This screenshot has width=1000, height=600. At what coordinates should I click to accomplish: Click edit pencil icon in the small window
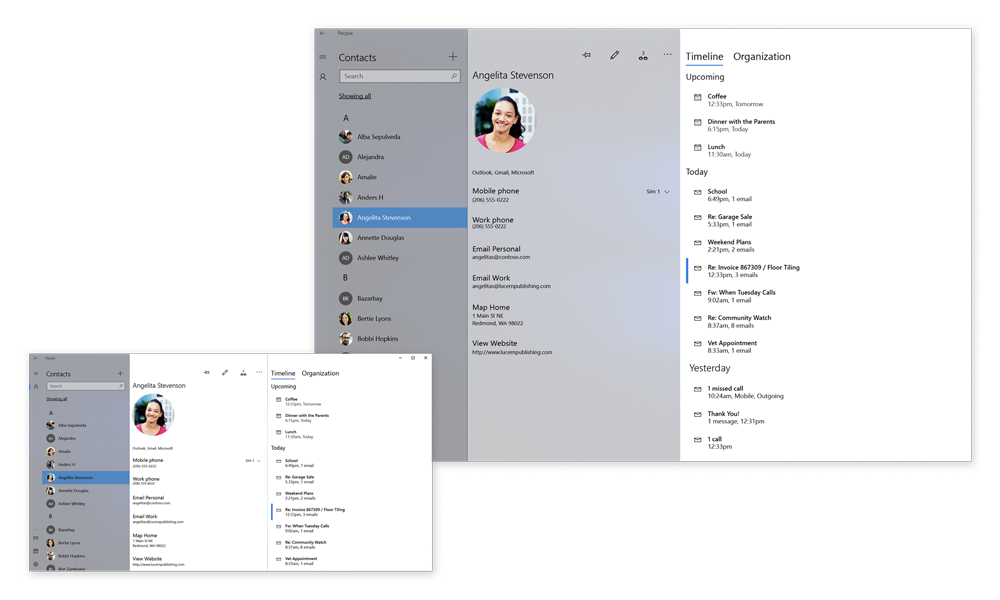[x=224, y=373]
